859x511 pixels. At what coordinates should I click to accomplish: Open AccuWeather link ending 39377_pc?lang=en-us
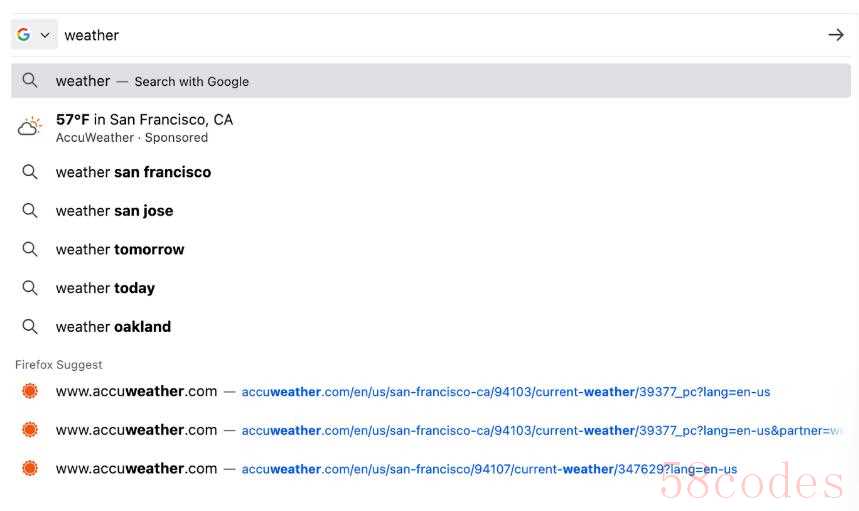505,392
